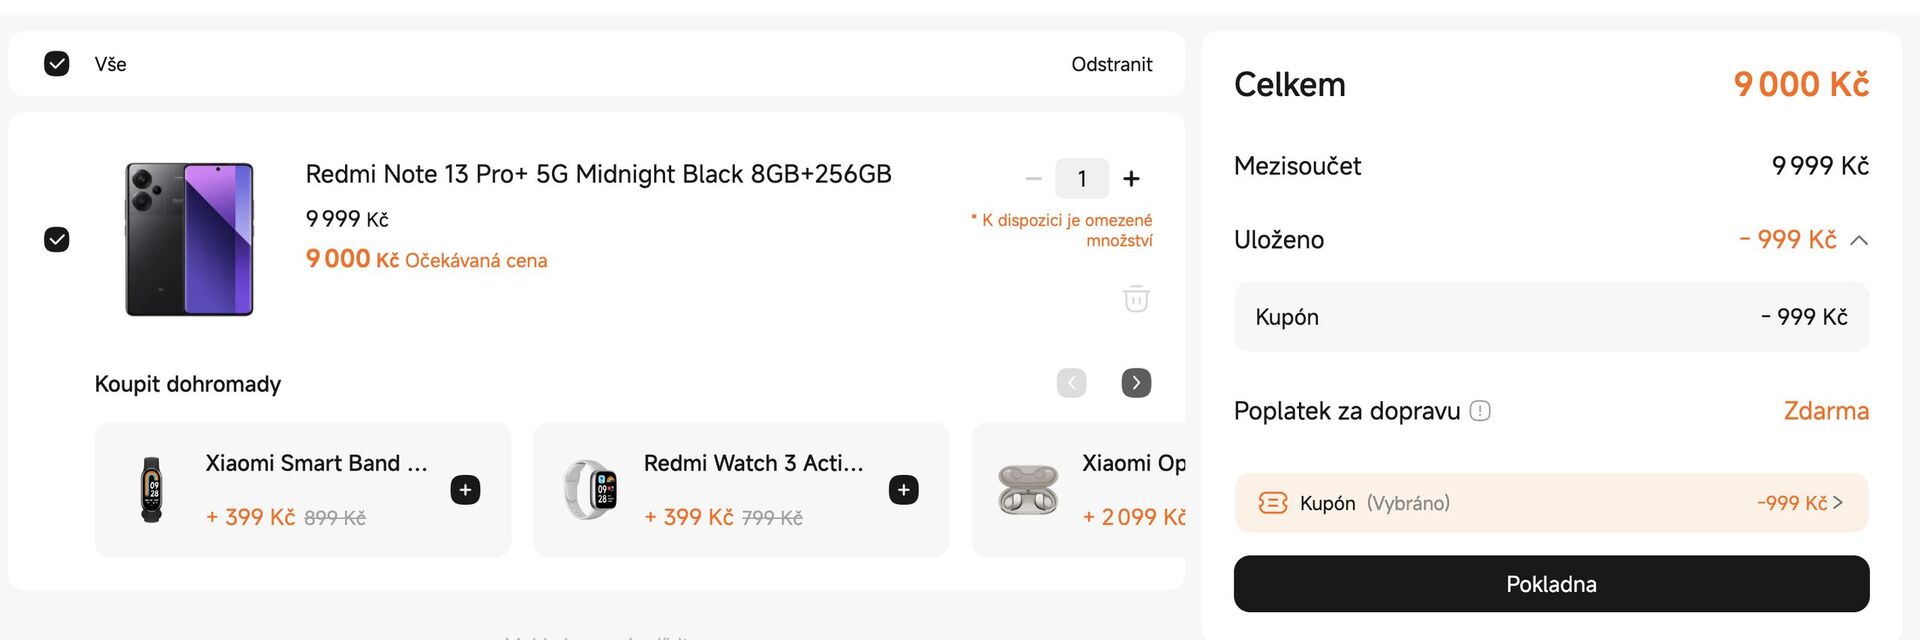Image resolution: width=1920 pixels, height=640 pixels.
Task: Add Xiaomi Smart Band using its plus icon
Action: [464, 489]
